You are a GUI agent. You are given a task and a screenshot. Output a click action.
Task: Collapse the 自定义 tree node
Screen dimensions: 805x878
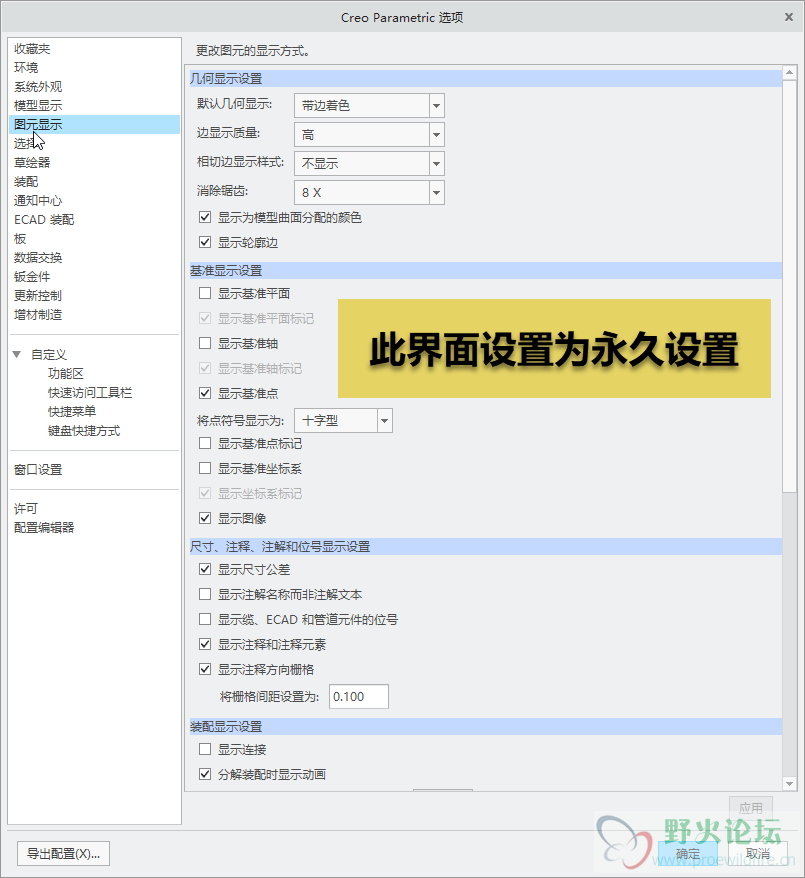(x=17, y=354)
